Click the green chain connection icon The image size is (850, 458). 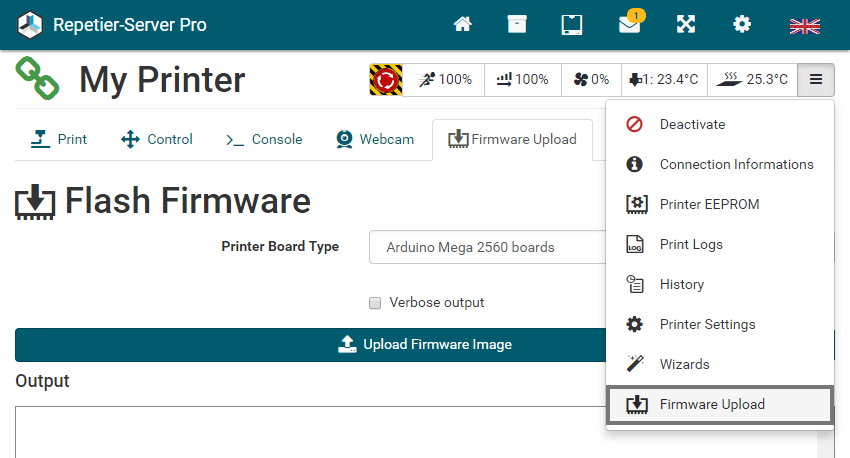point(37,79)
